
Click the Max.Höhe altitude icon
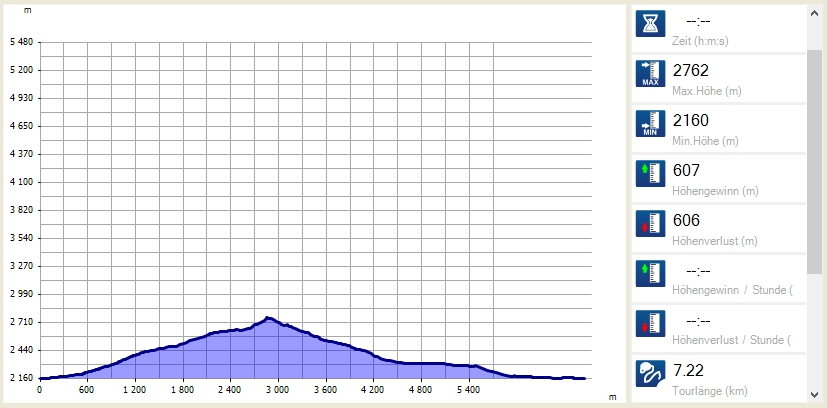coord(650,74)
